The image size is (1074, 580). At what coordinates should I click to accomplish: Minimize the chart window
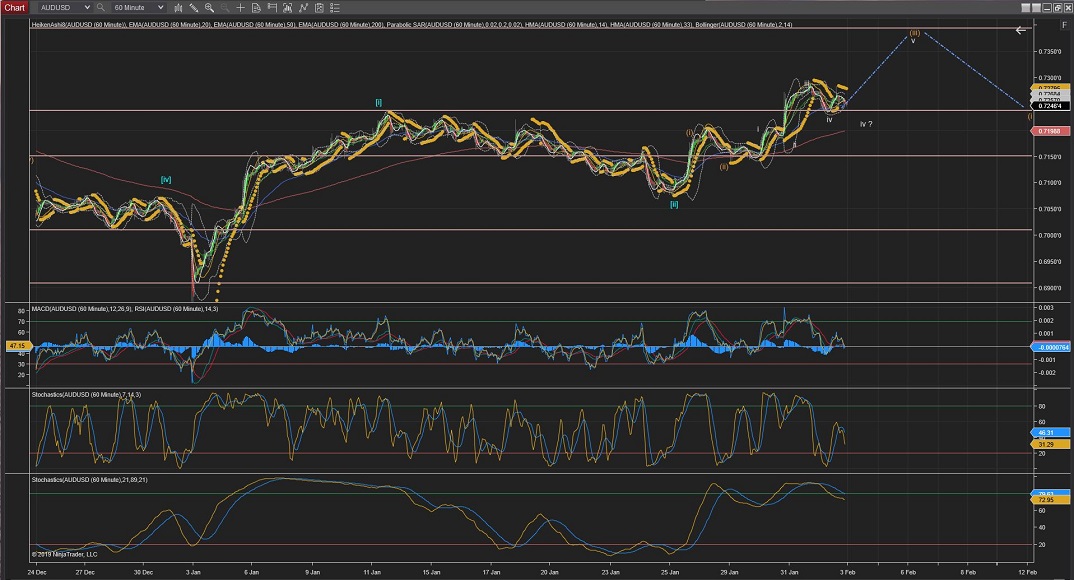click(x=1047, y=8)
